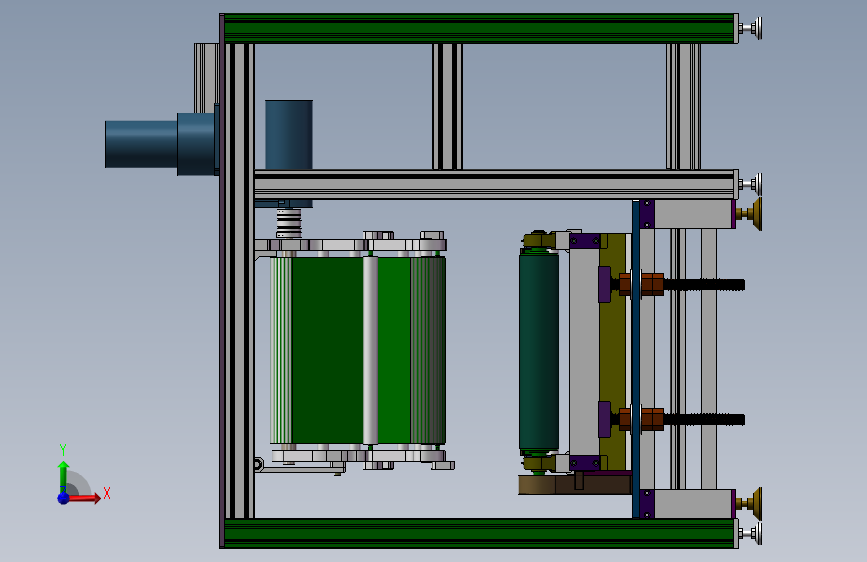Select the right vertical post in upper frame
This screenshot has width=867, height=562.
(x=683, y=106)
